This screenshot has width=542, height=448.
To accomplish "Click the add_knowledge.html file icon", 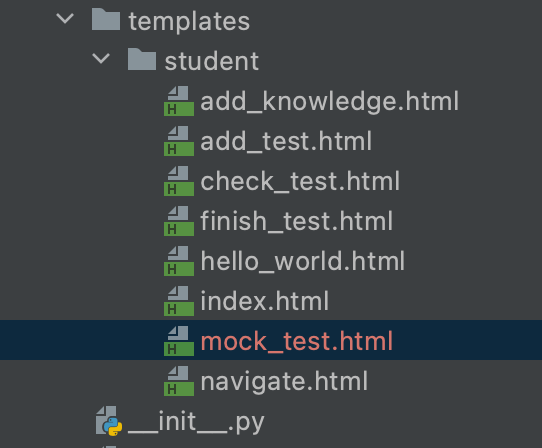I will coord(179,101).
